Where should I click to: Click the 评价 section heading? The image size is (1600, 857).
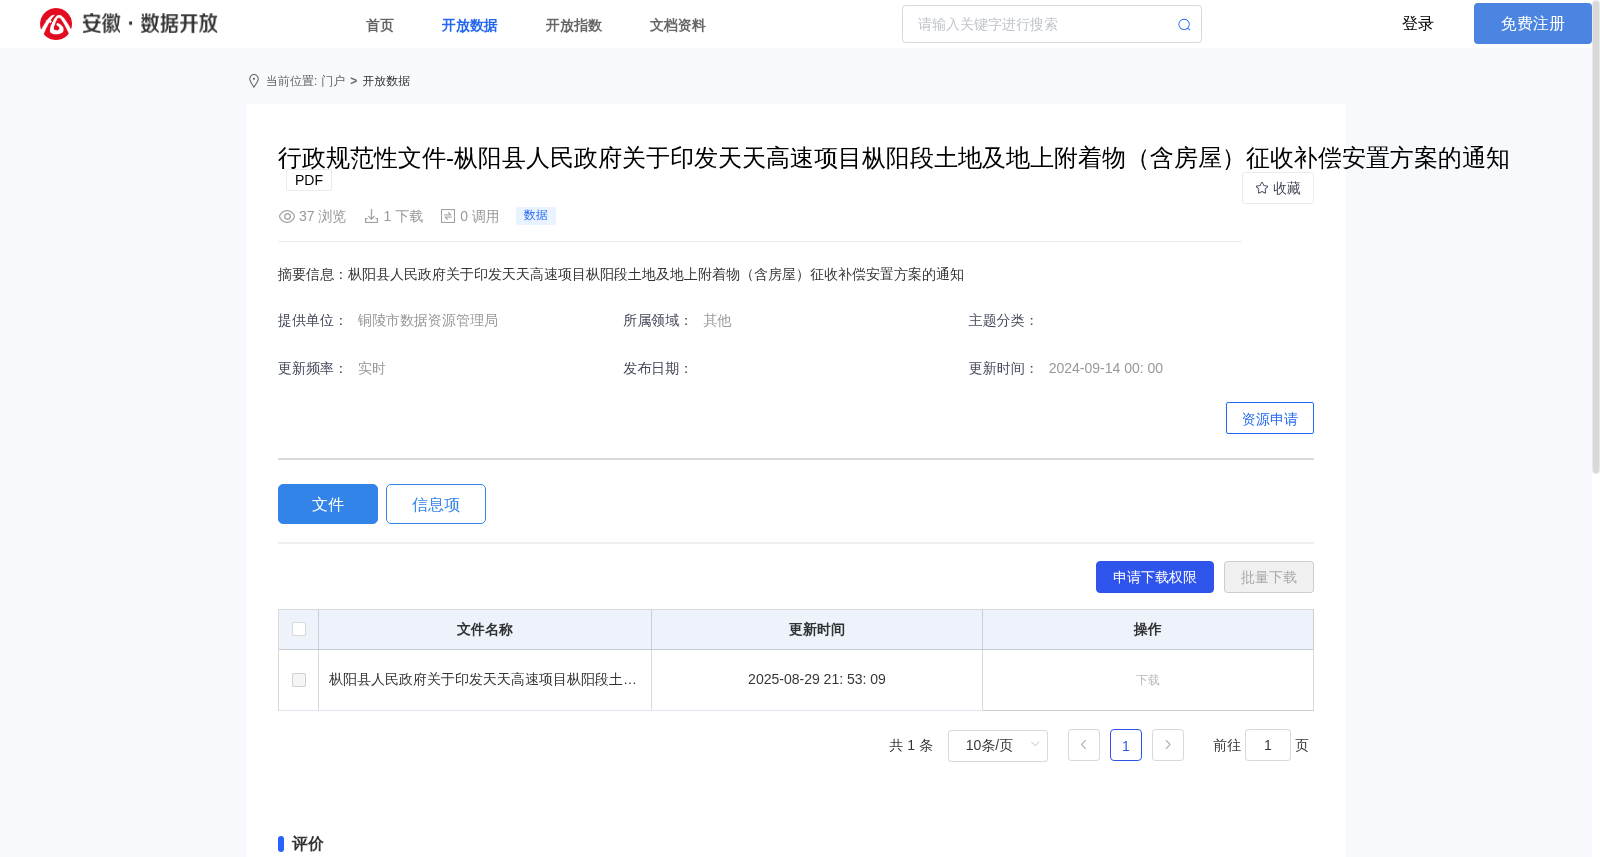click(308, 844)
